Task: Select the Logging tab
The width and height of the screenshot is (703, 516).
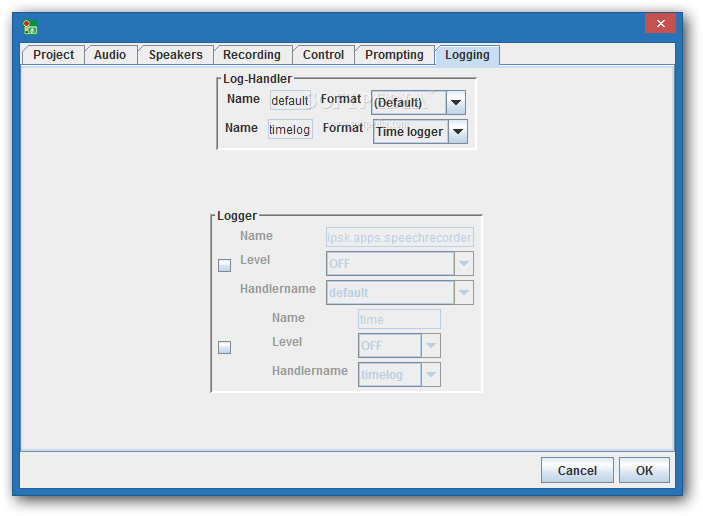Action: click(x=467, y=55)
